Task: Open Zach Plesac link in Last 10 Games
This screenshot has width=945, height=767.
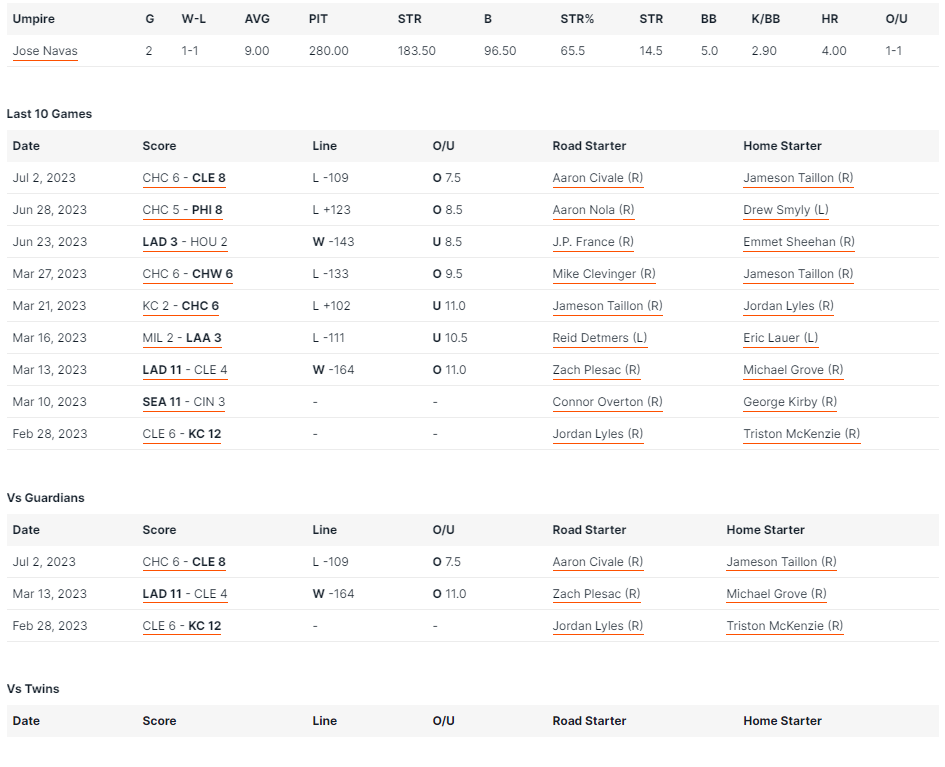Action: 597,370
